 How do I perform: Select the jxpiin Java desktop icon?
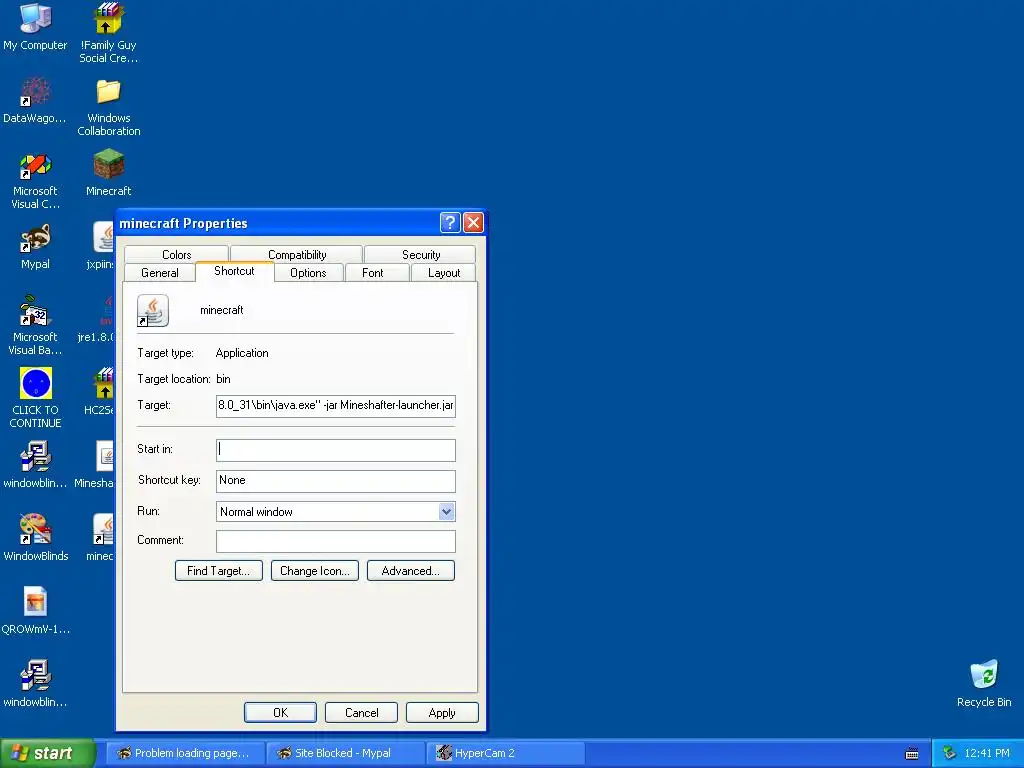click(x=103, y=238)
